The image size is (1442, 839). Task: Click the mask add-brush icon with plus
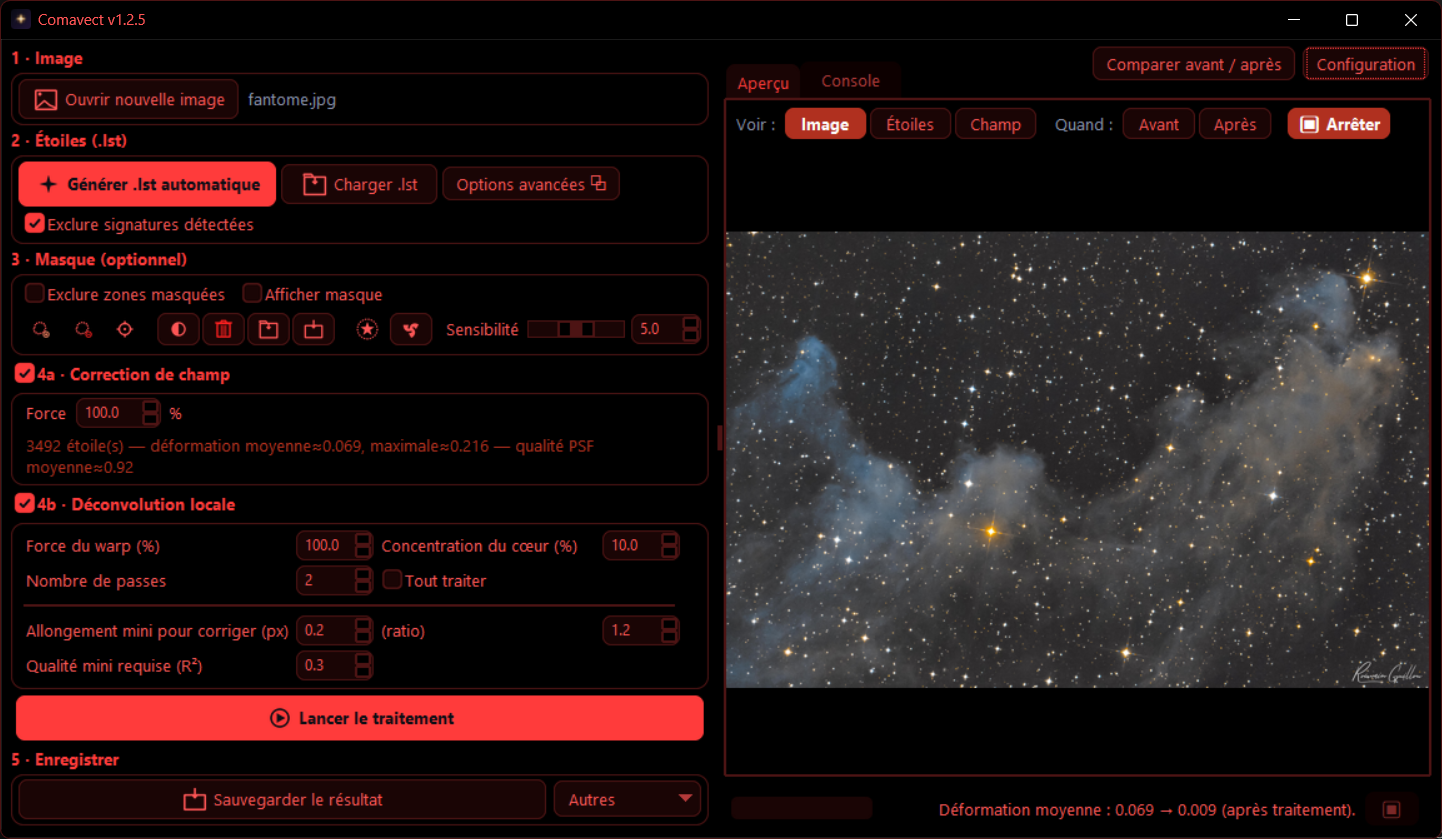(41, 329)
